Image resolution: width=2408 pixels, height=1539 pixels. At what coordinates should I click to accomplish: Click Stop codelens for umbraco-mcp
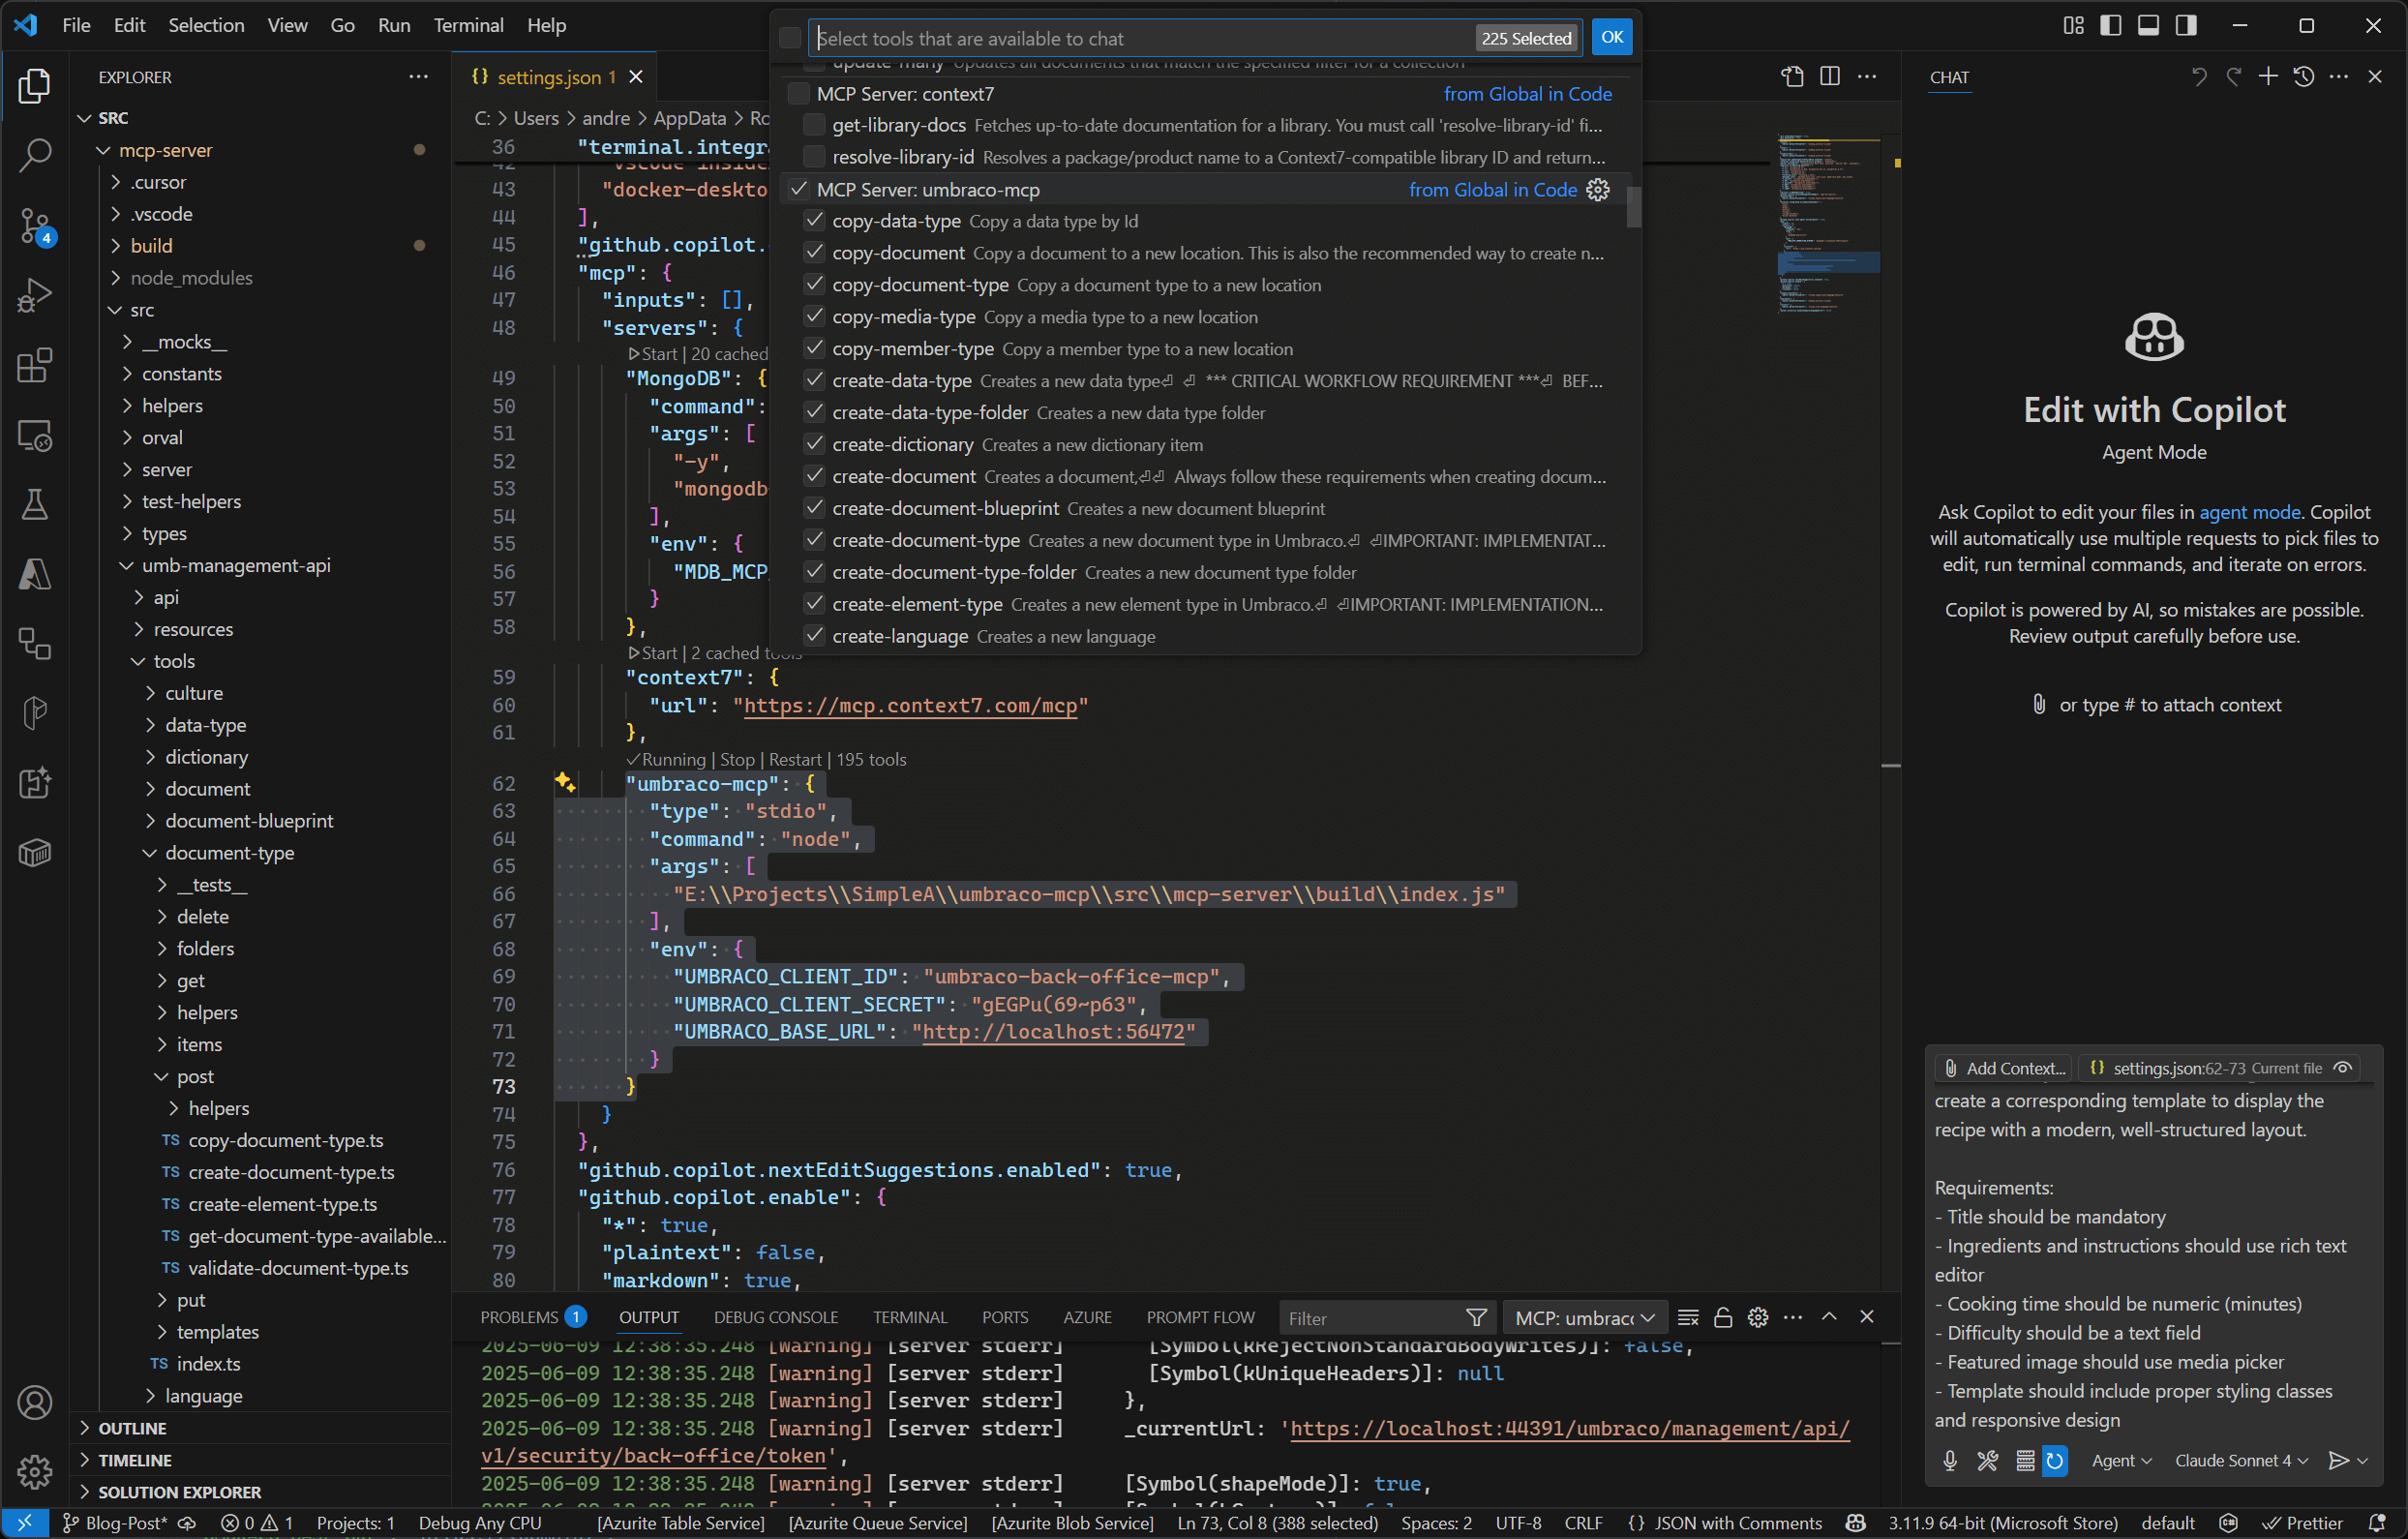(x=737, y=759)
